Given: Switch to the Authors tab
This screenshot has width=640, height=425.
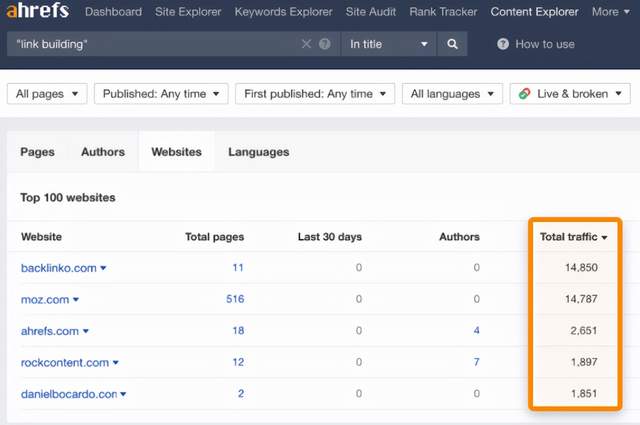Looking at the screenshot, I should pos(103,152).
